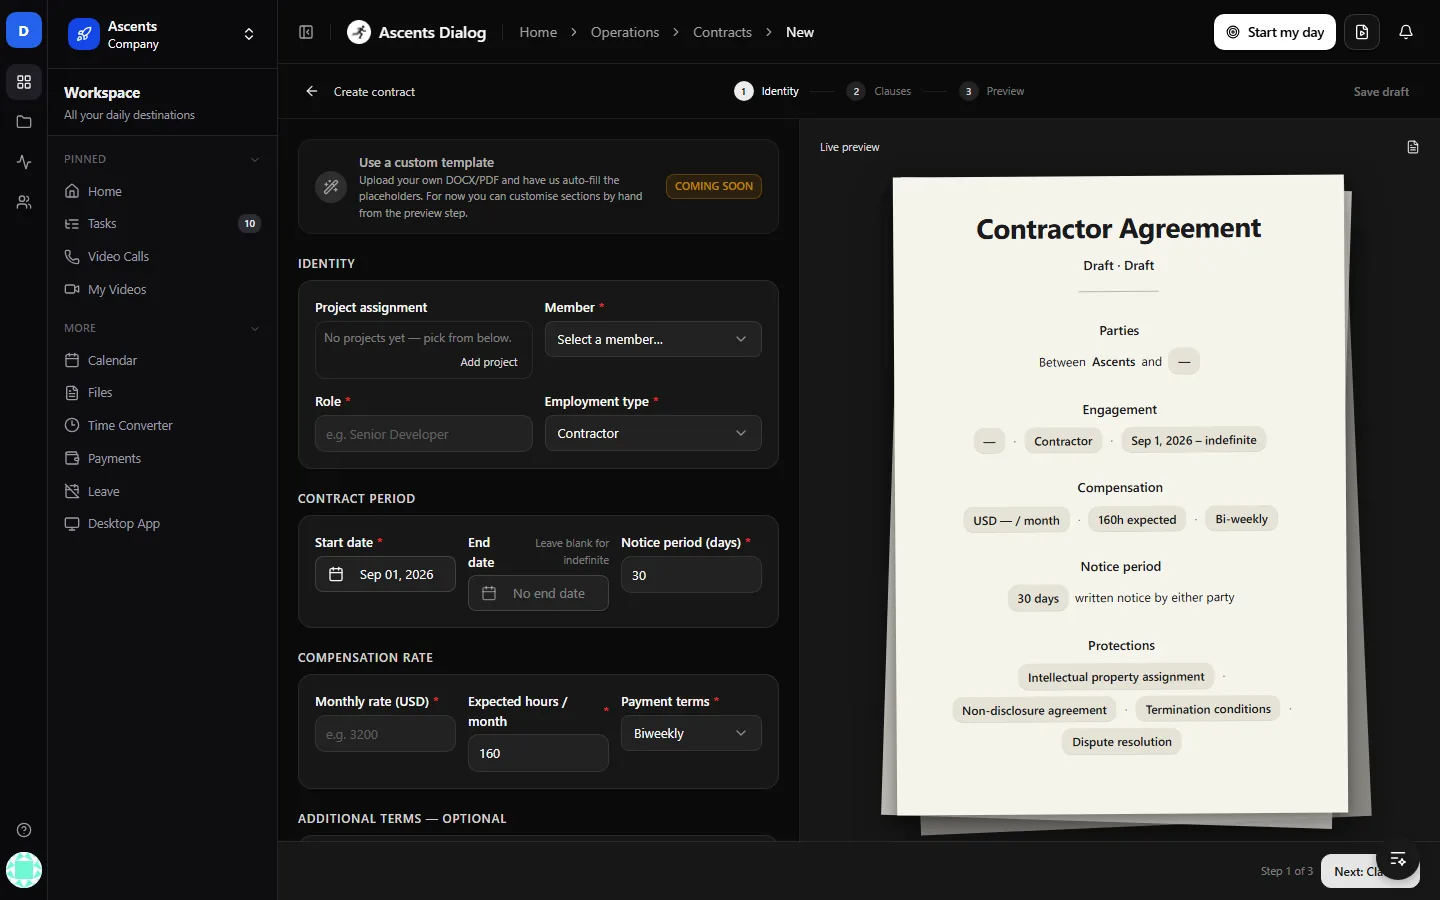
Task: Open Video Calls in the sidebar
Action: pos(162,257)
